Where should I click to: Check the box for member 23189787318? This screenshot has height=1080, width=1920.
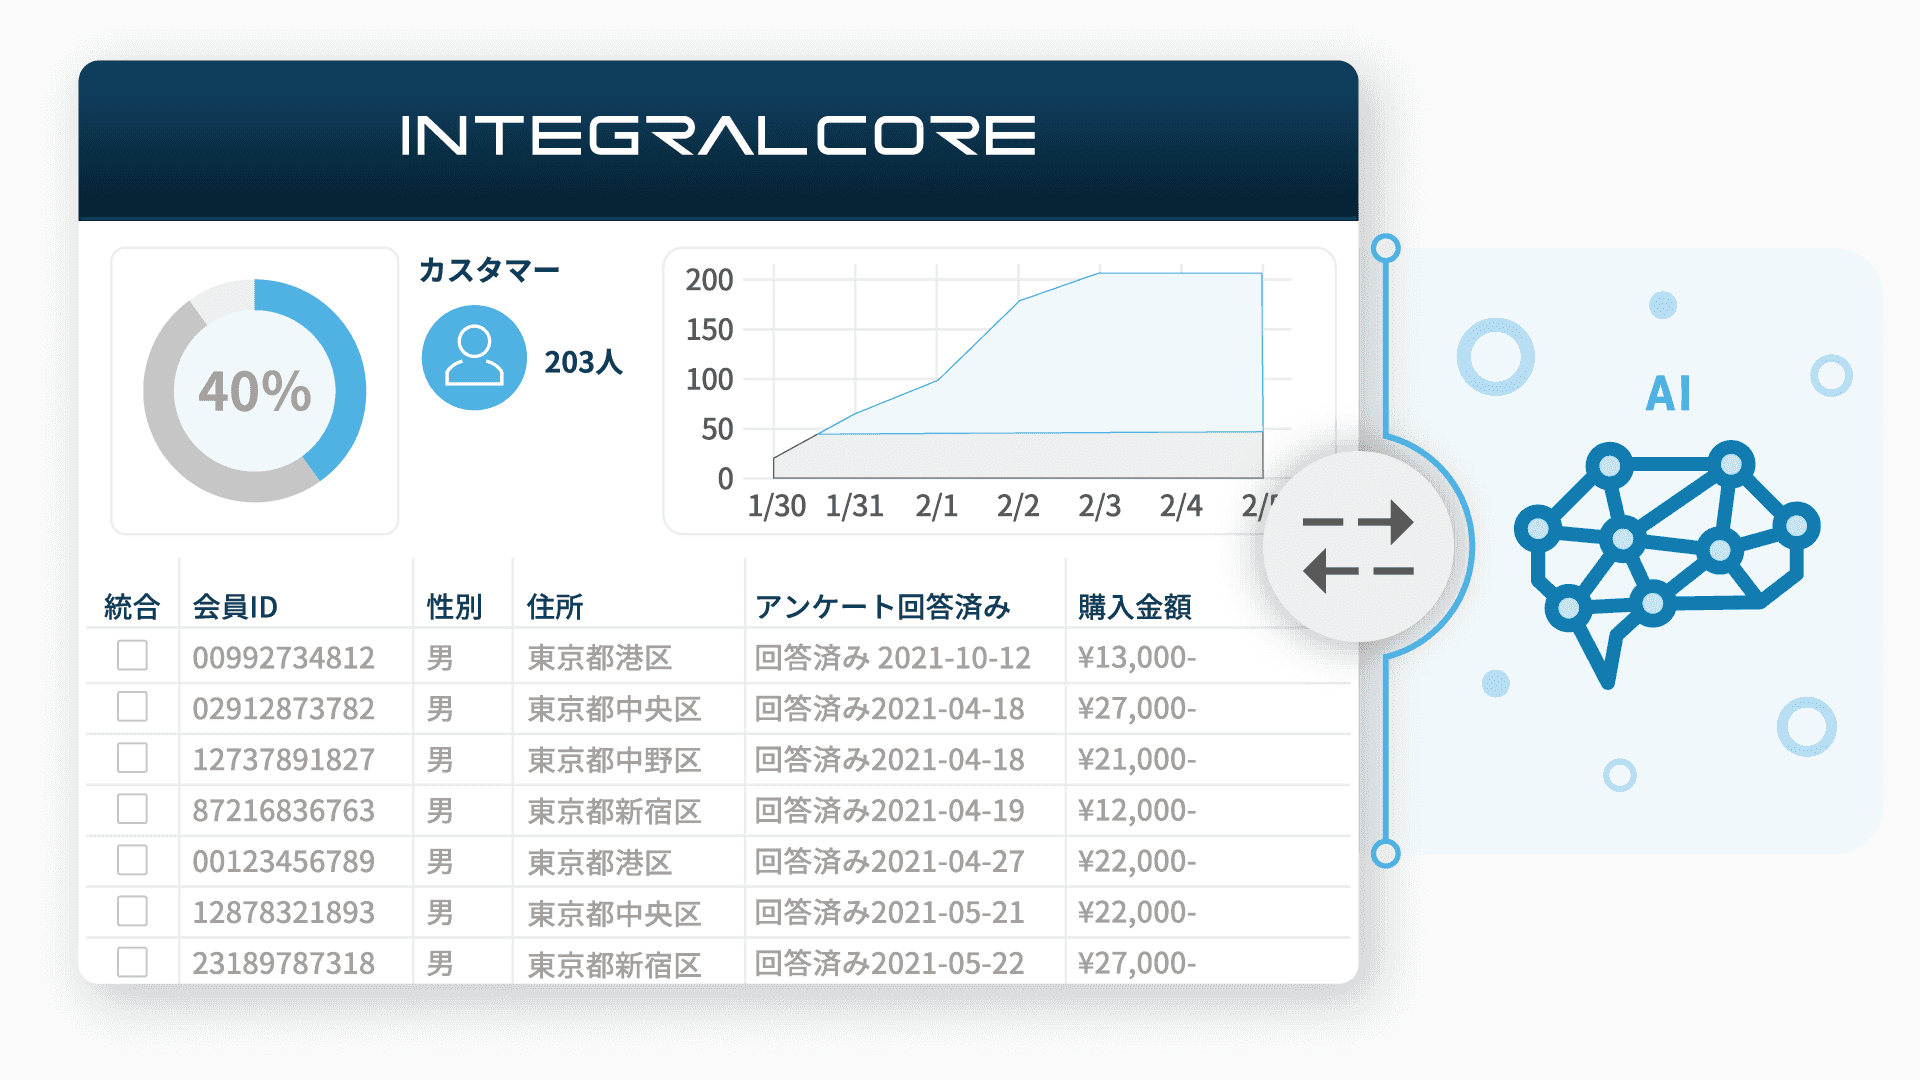132,962
